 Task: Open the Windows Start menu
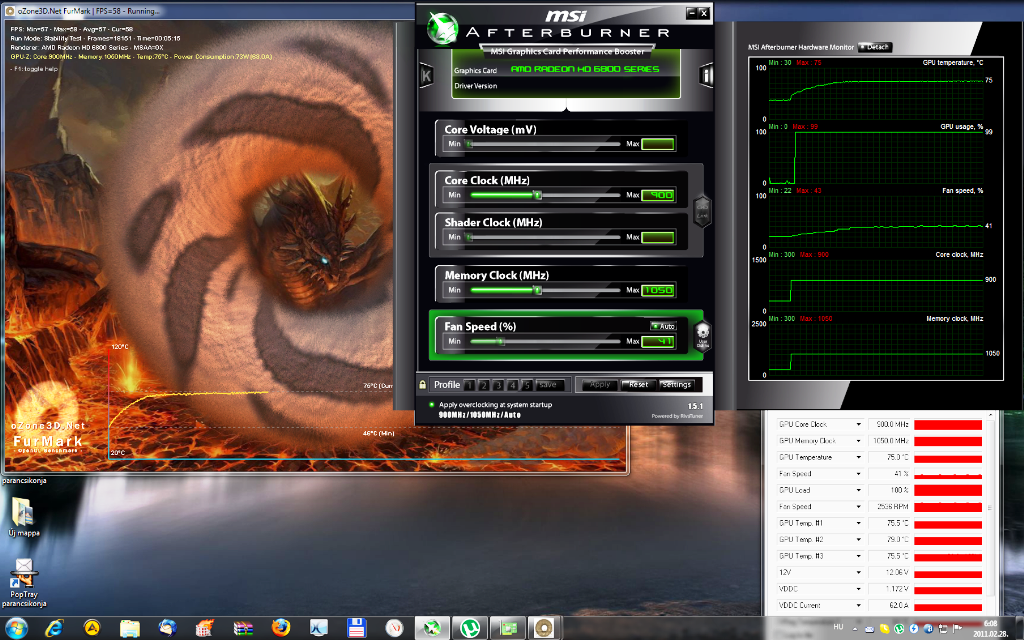[x=16, y=628]
